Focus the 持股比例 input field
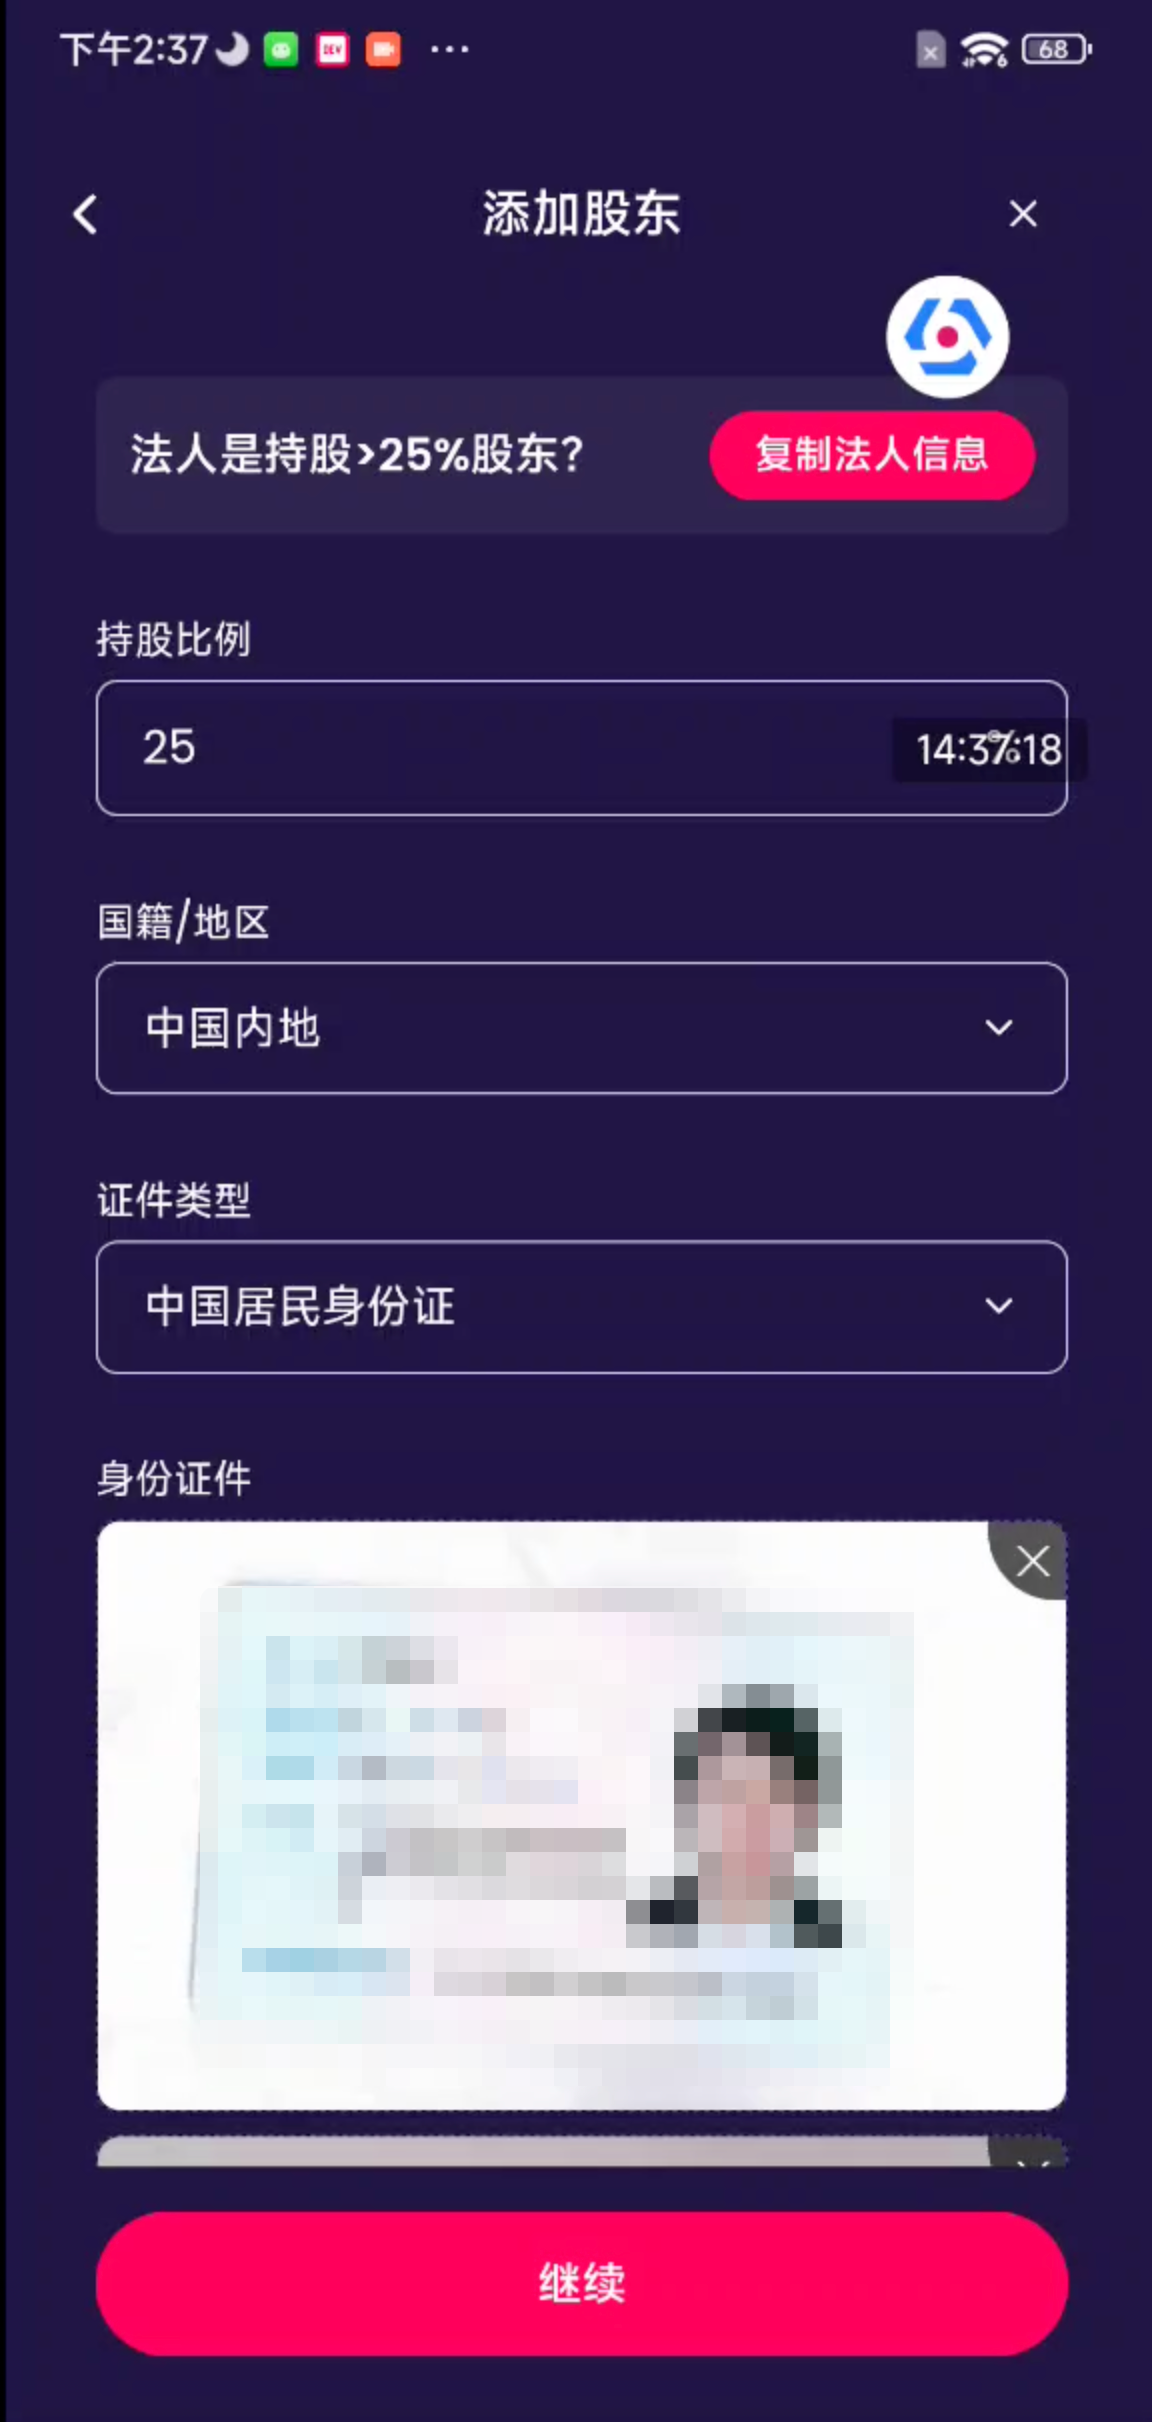 click(x=581, y=748)
